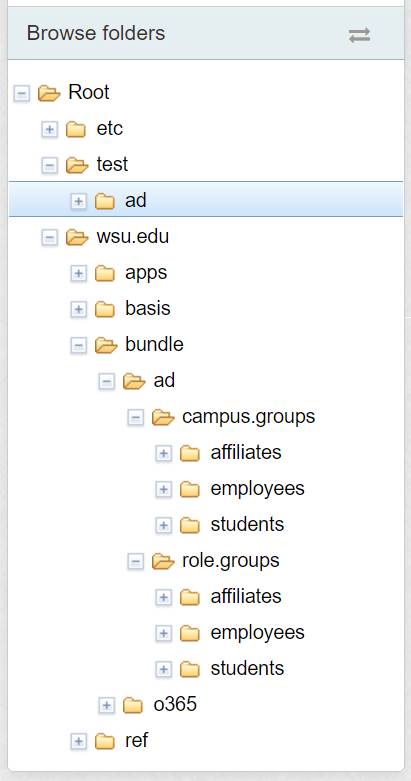Screen dimensions: 411x781
Task: Expand the ref folder
Action: [78, 741]
